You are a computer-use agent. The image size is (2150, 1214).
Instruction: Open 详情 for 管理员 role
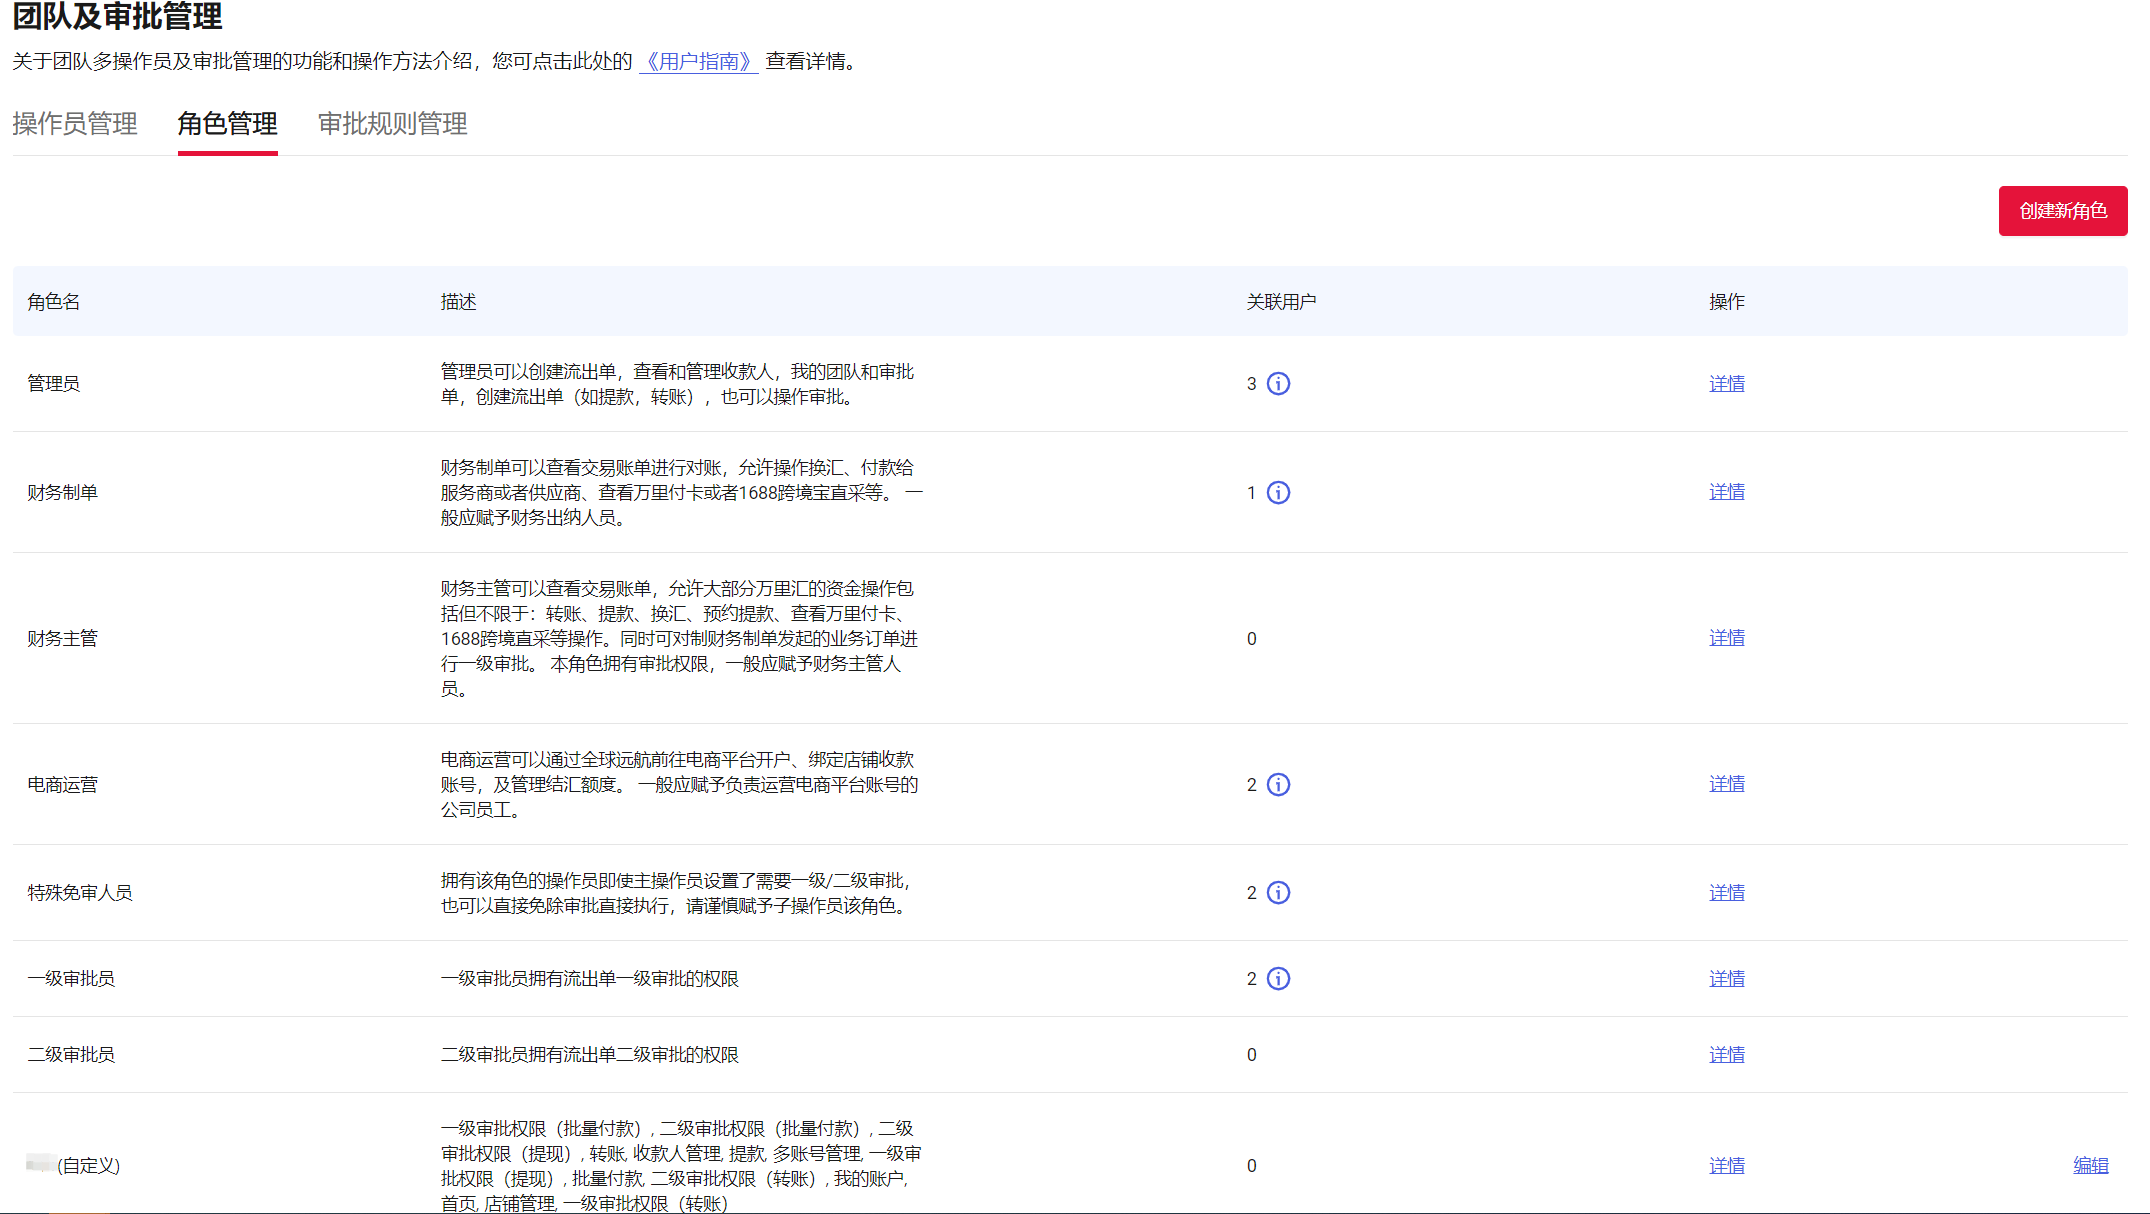click(x=1726, y=384)
